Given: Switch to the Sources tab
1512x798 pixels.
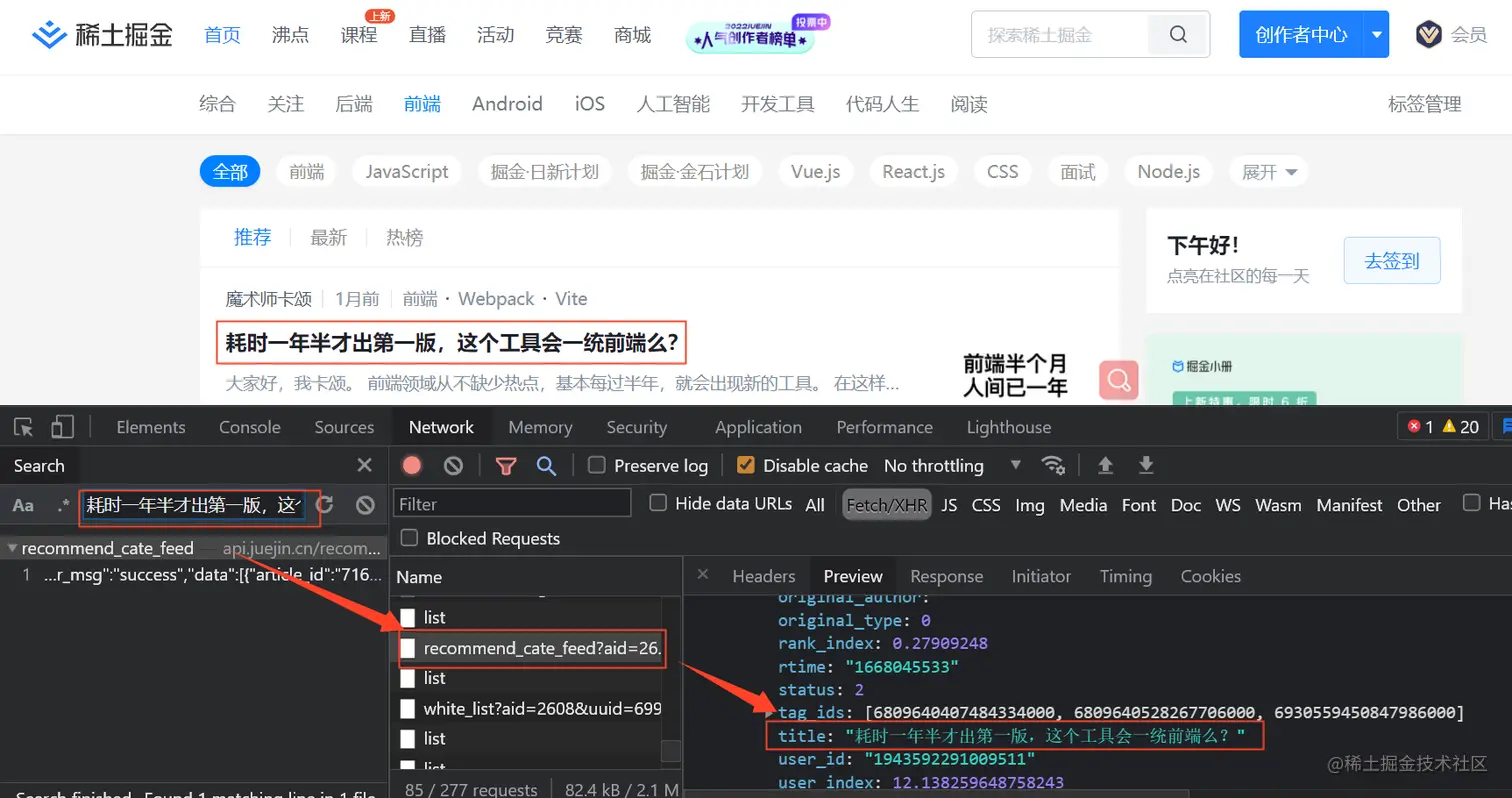Looking at the screenshot, I should click(344, 427).
